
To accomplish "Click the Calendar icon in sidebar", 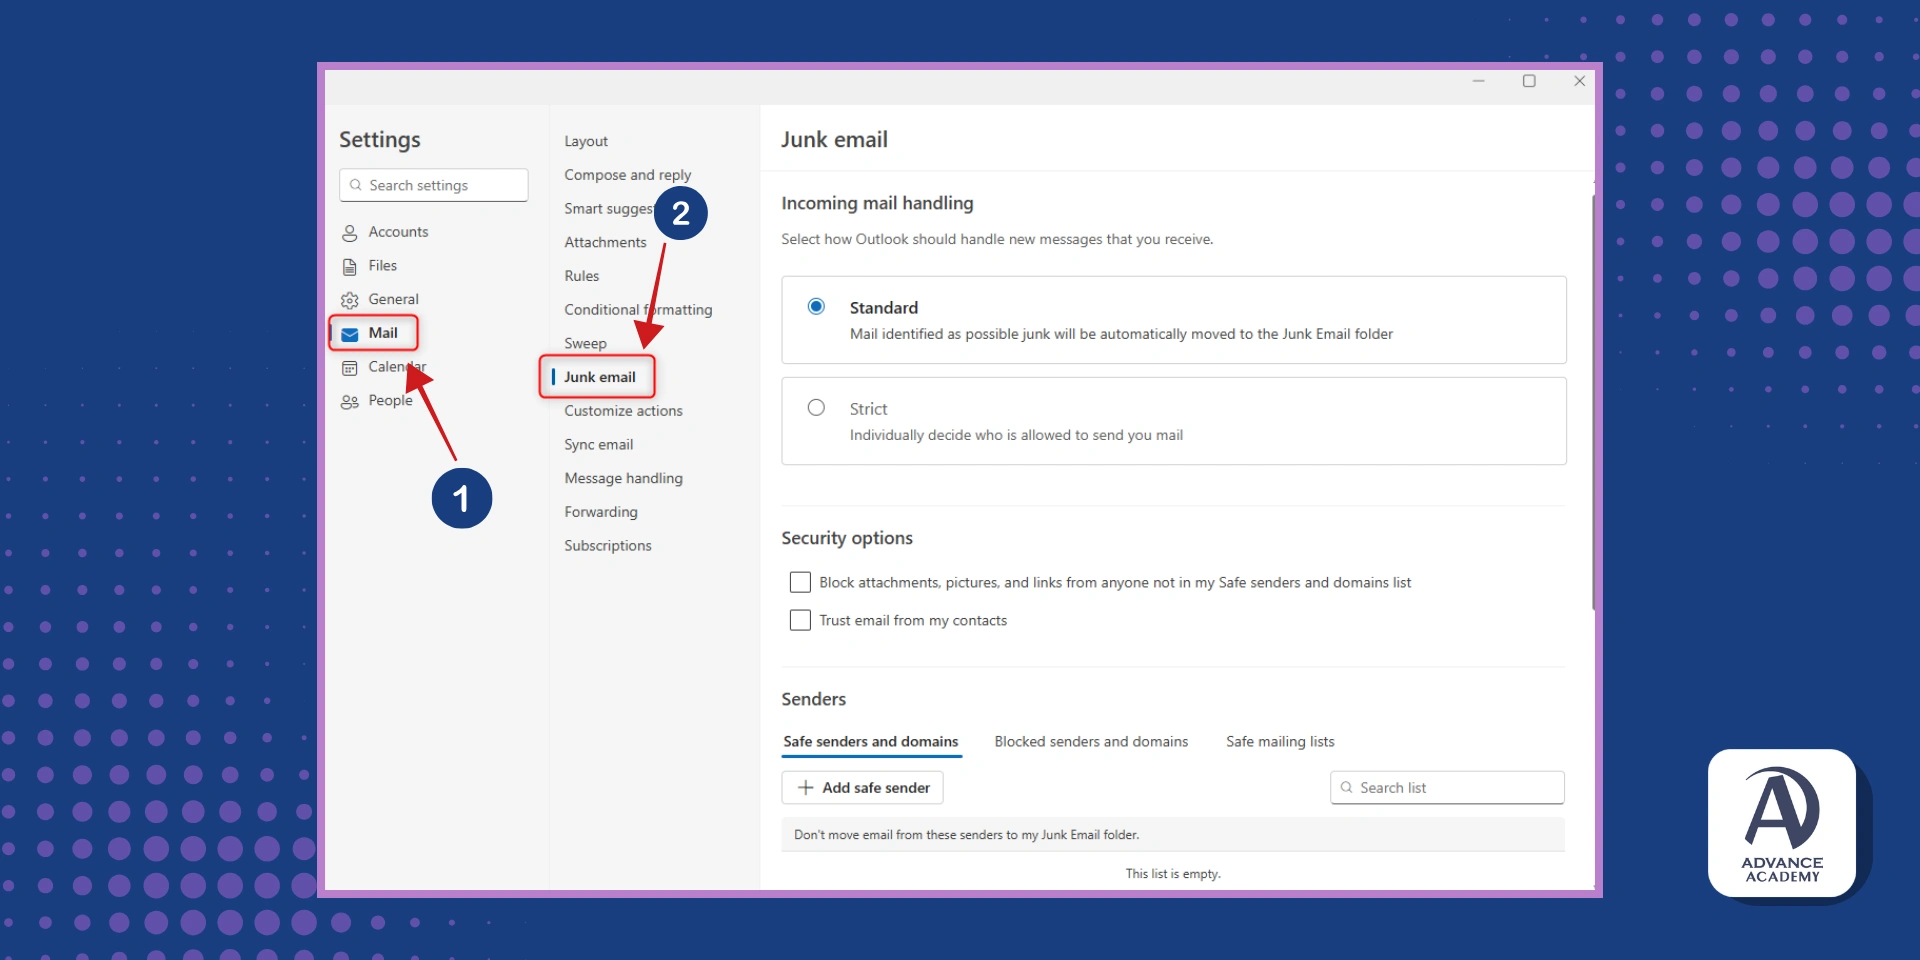I will (x=350, y=368).
